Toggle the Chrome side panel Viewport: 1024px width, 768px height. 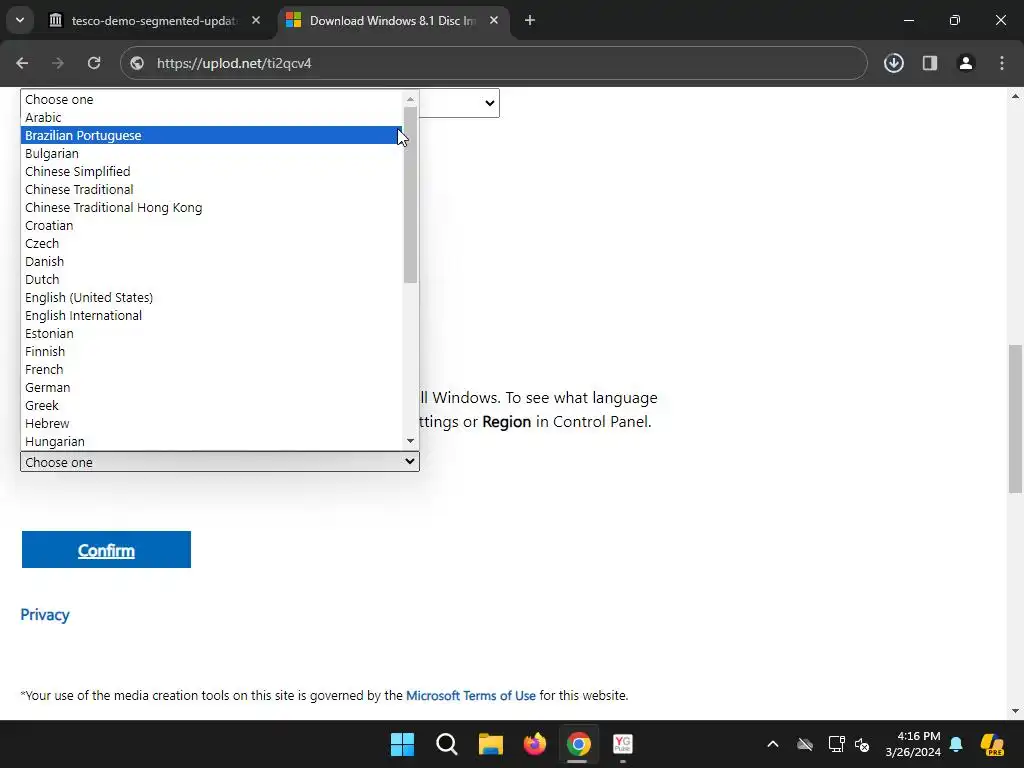(x=930, y=63)
